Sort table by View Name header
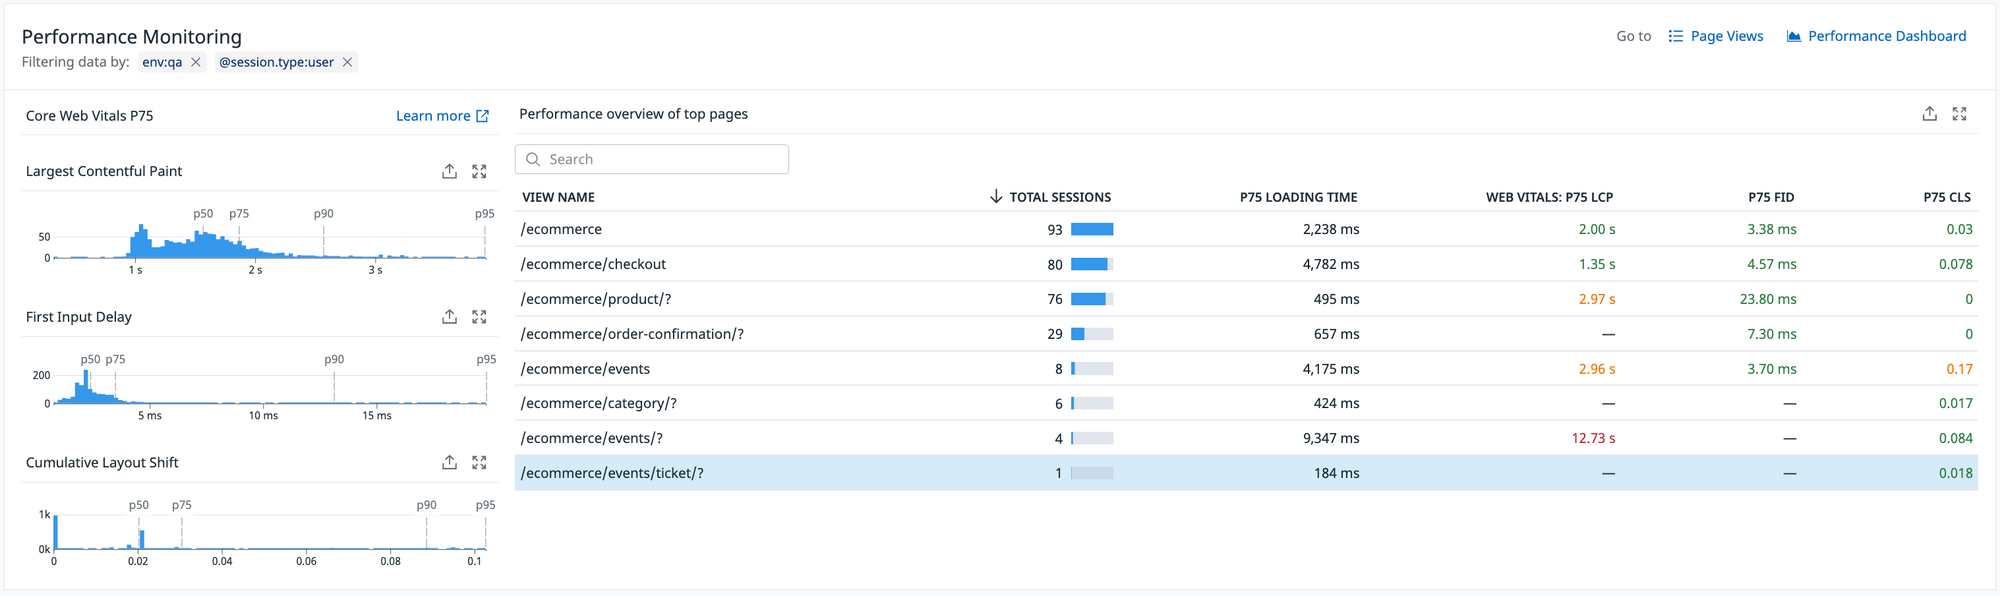2000x596 pixels. (x=558, y=197)
